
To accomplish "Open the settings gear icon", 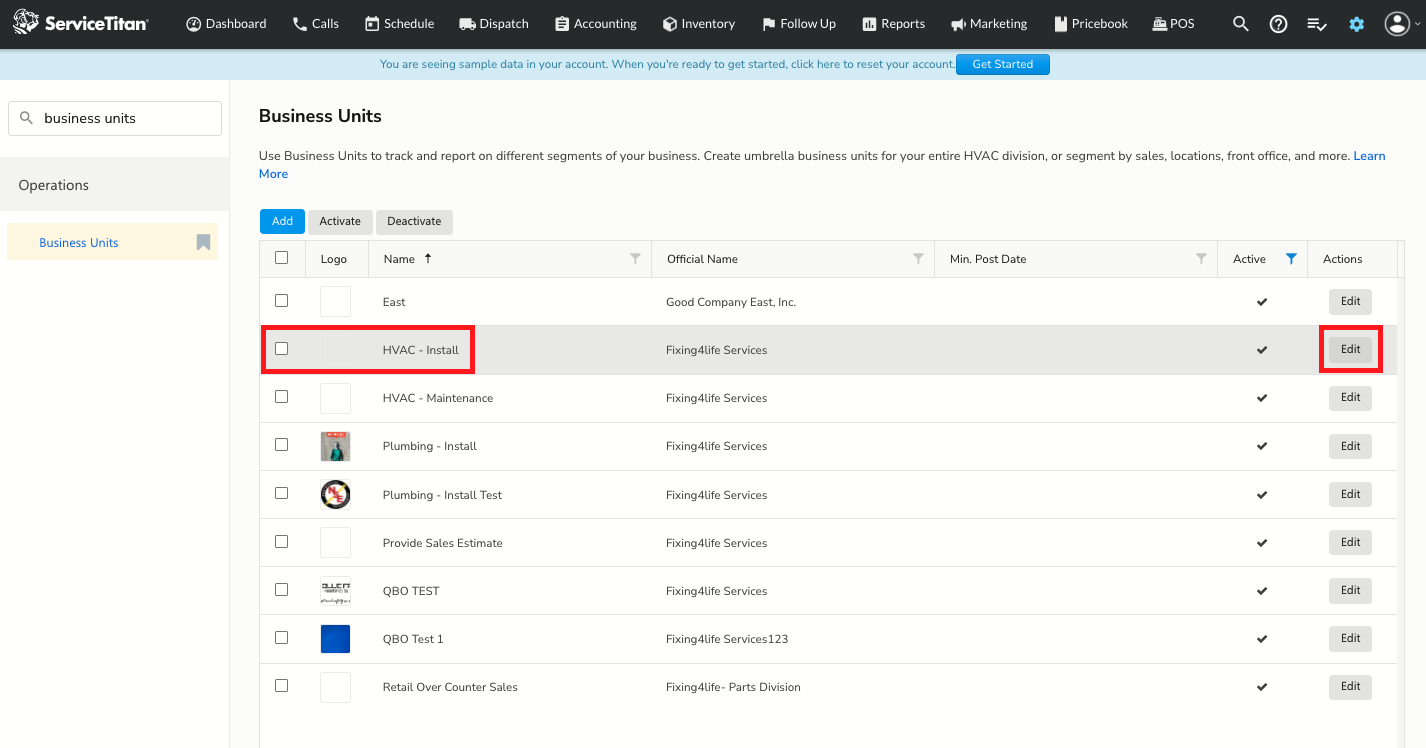I will [1356, 24].
